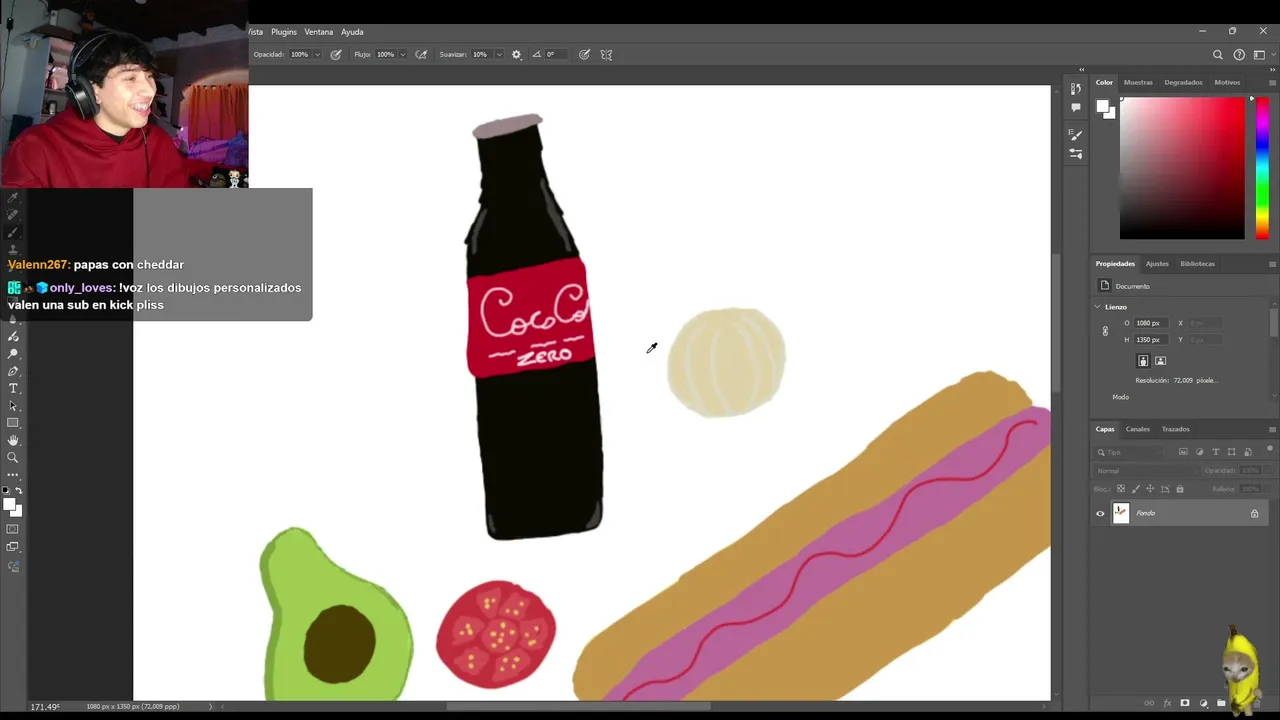Collapse the Lienzo section
Image resolution: width=1280 pixels, height=720 pixels.
coord(1098,307)
